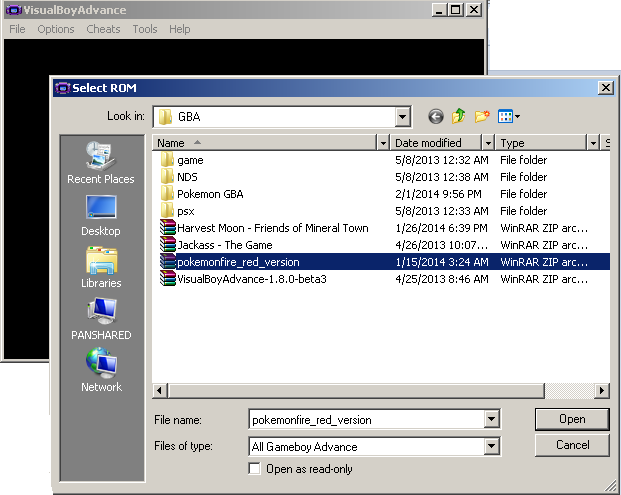
Task: Click the VisualBoyAdvance-1.8.0-beta3 archive icon
Action: click(168, 279)
